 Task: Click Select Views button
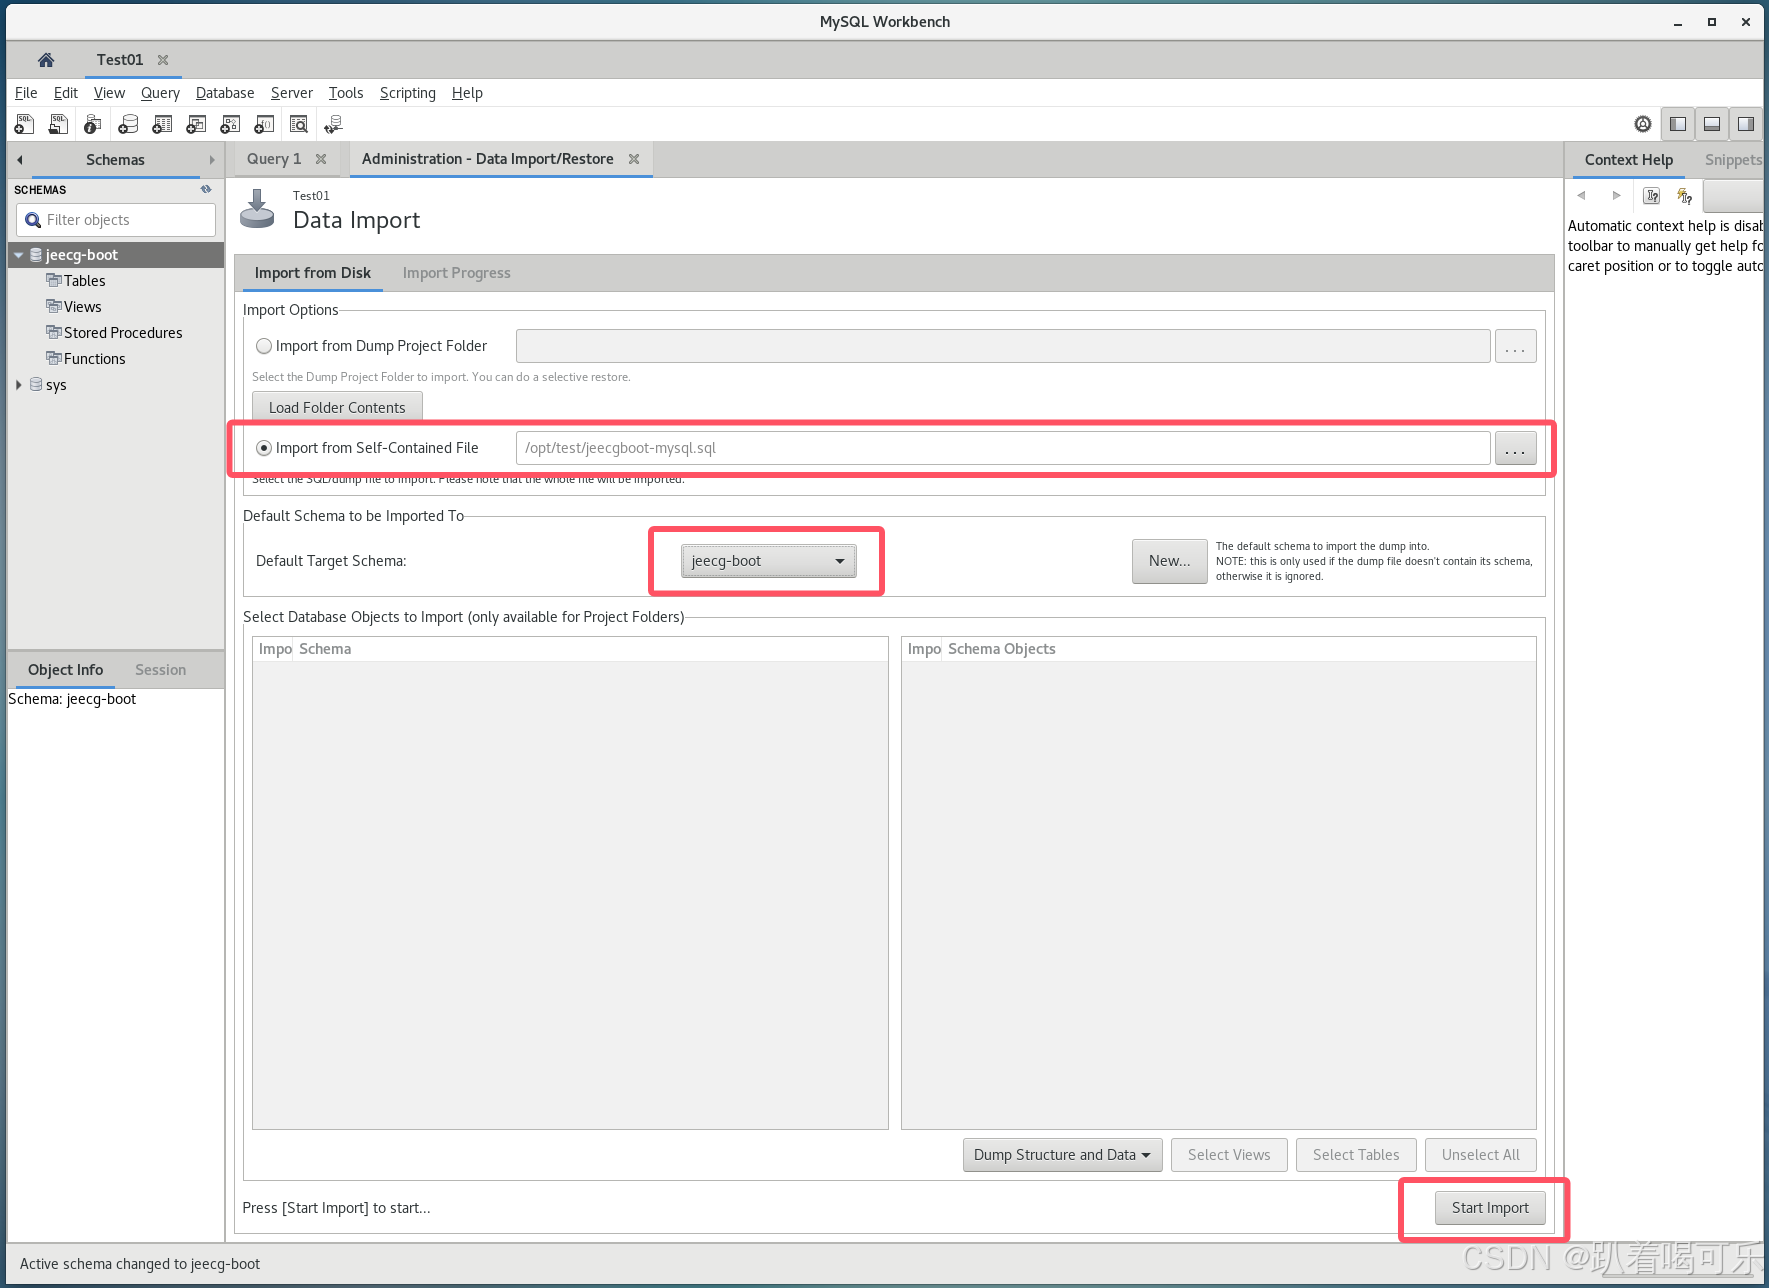coord(1229,1155)
